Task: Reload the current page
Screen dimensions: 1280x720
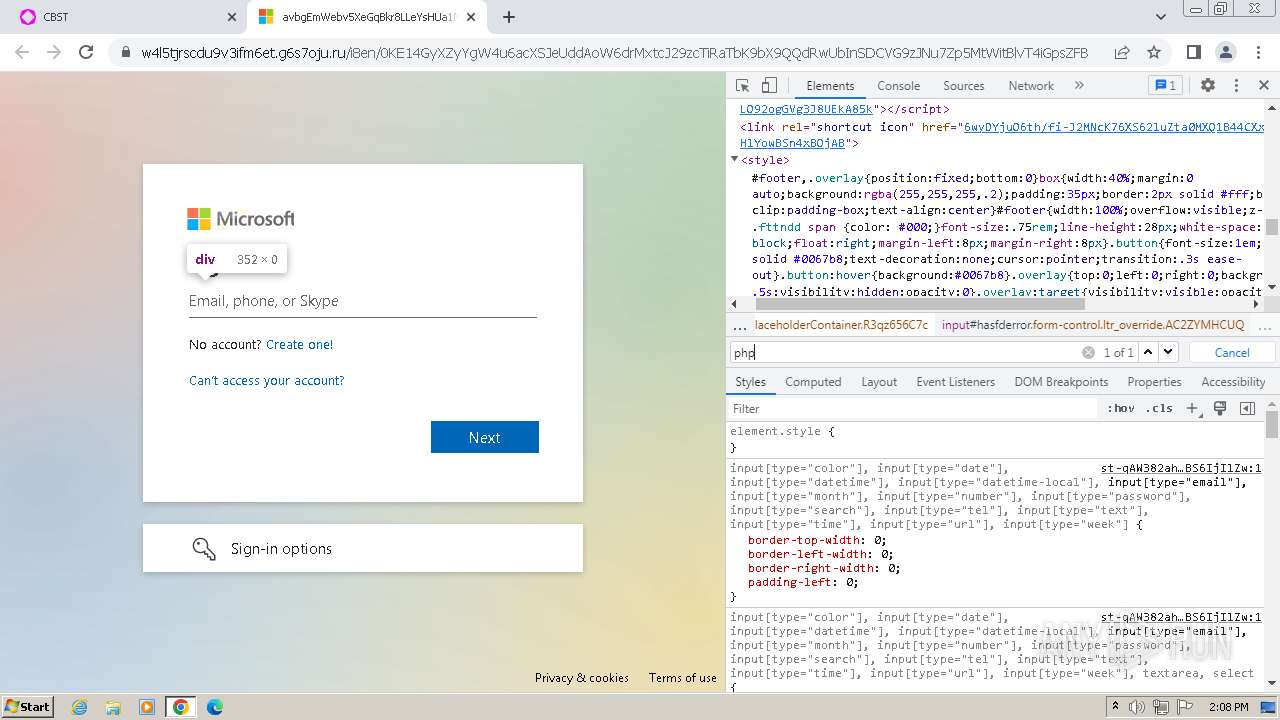Action: (x=86, y=53)
